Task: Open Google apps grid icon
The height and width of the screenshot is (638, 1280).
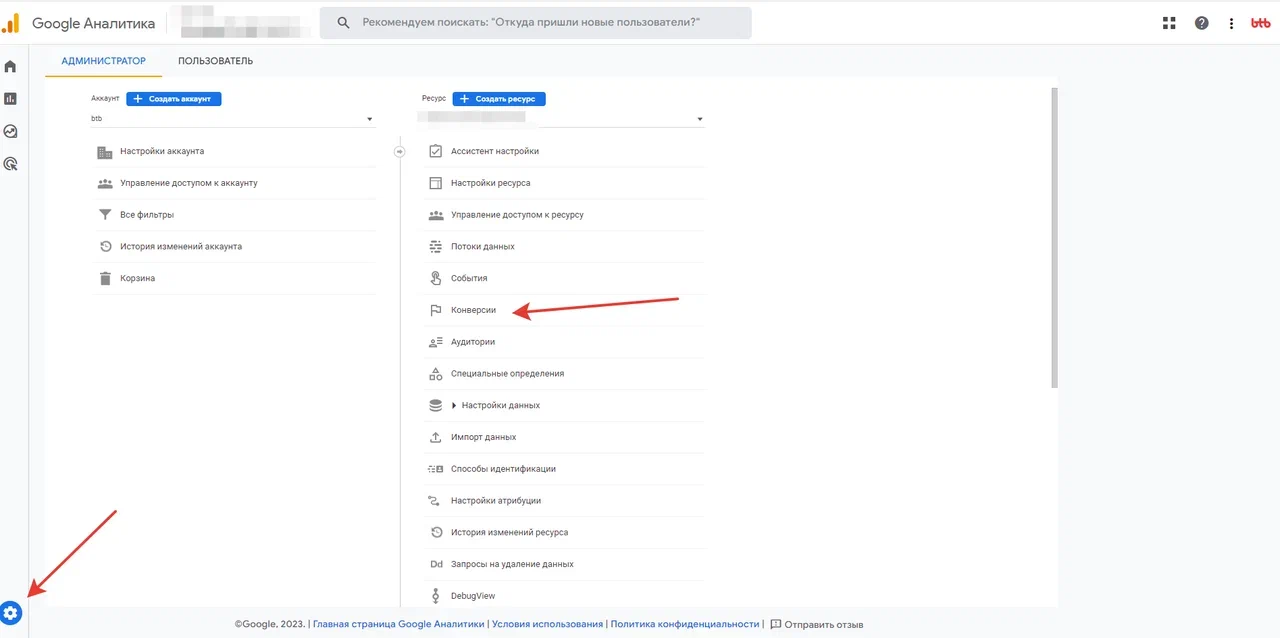Action: click(x=1169, y=23)
